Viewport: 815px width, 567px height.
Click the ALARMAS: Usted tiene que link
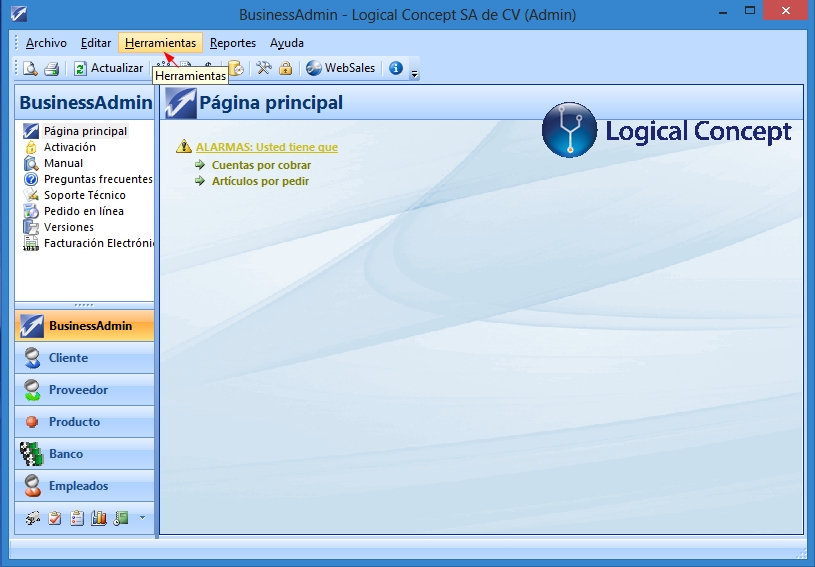267,147
